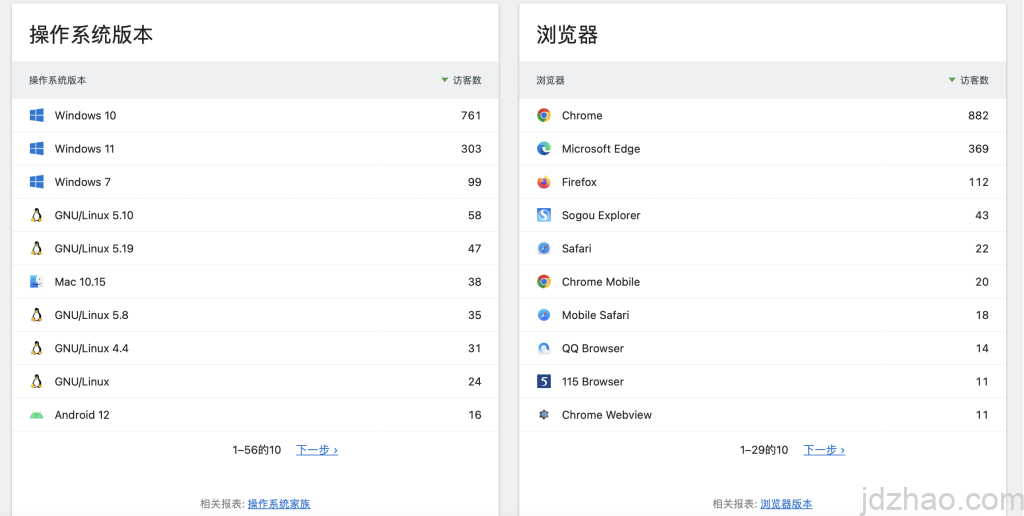
Task: Go to next page of browsers
Action: coord(824,450)
